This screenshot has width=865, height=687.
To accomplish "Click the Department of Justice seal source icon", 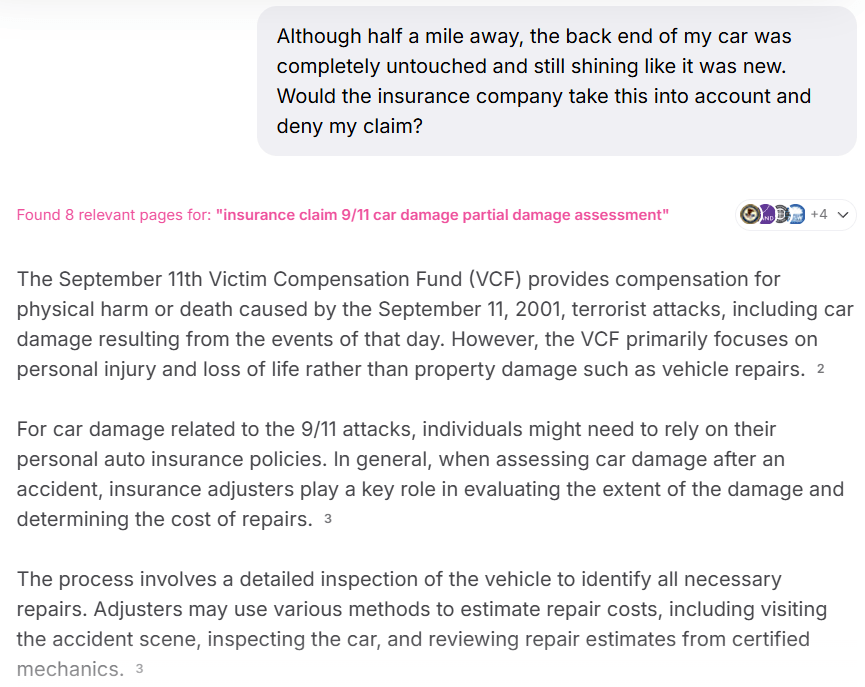I will coord(749,214).
